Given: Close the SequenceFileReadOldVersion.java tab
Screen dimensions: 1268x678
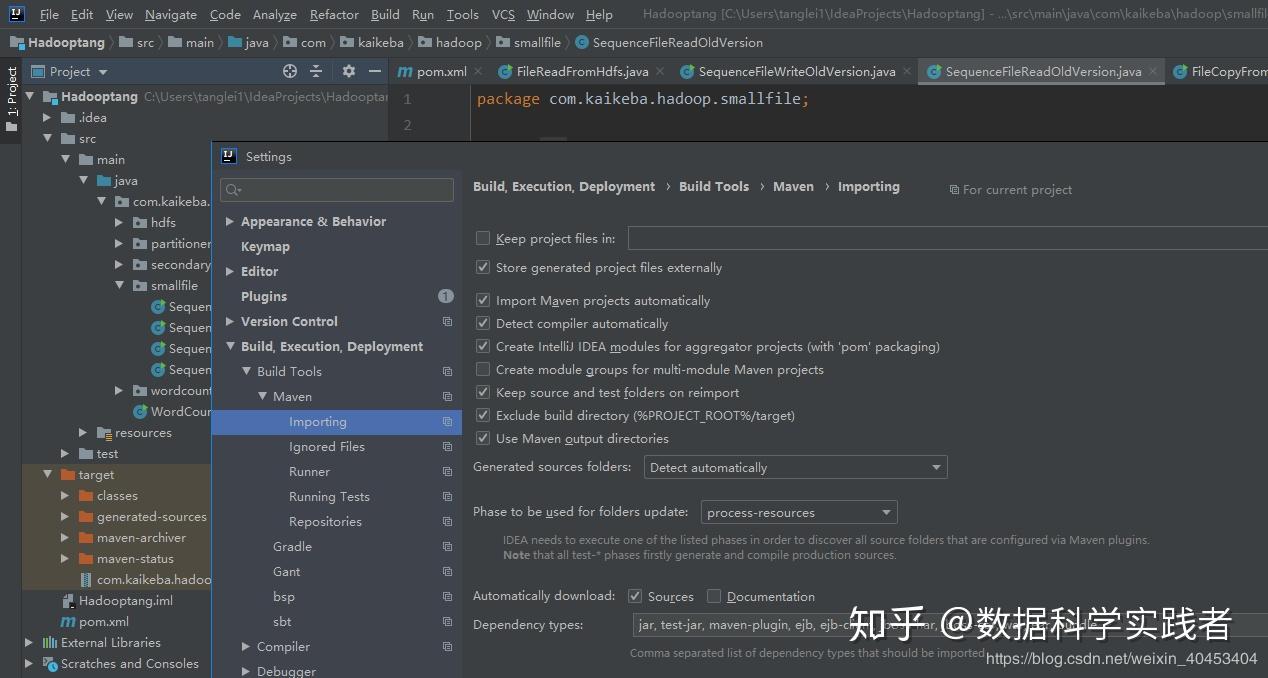Looking at the screenshot, I should pyautogui.click(x=1152, y=72).
